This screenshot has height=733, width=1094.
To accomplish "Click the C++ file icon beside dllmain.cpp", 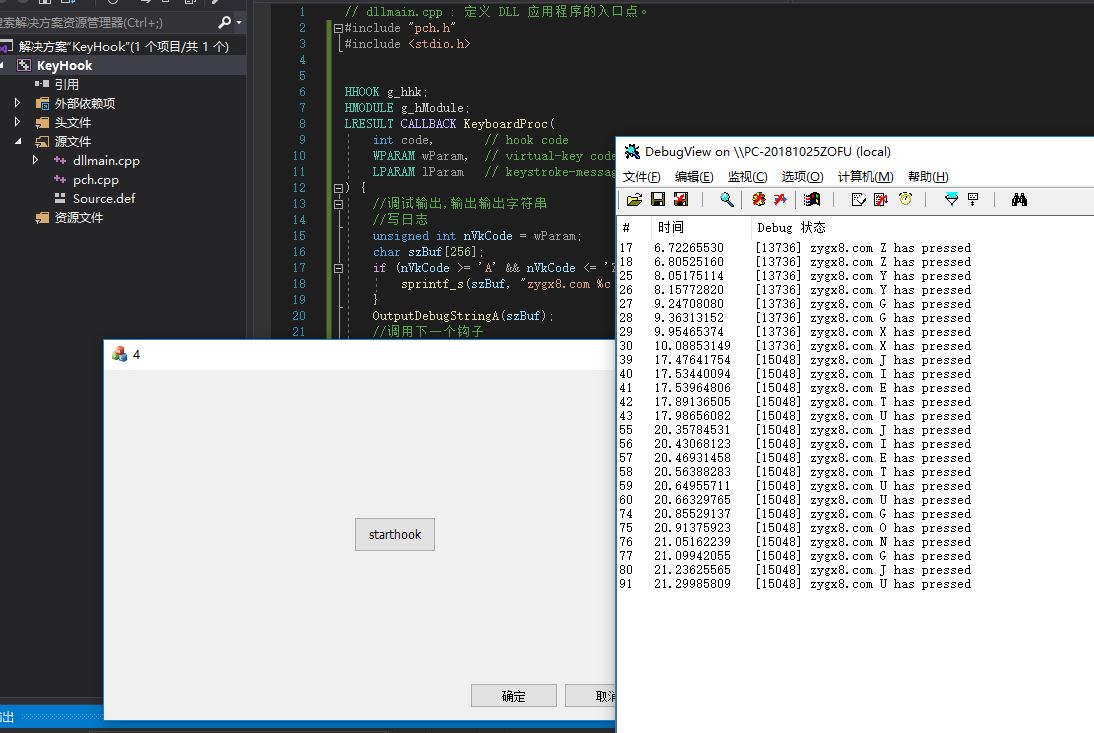I will click(60, 160).
